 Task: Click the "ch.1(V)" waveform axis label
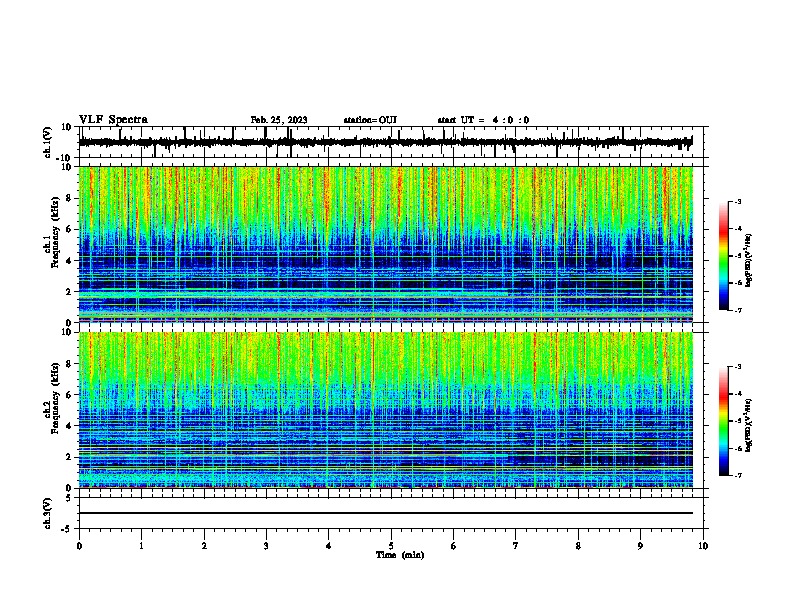click(x=47, y=142)
